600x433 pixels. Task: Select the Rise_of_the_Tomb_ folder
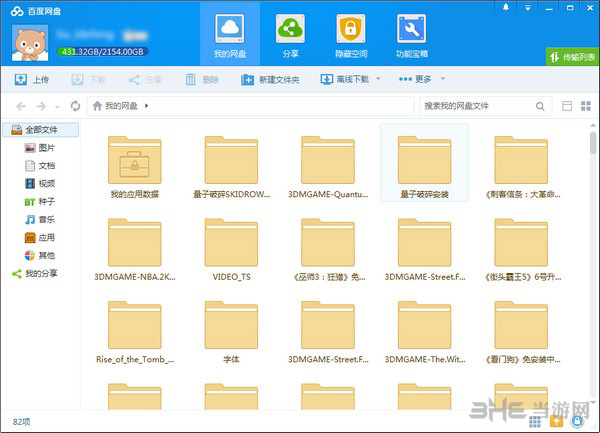click(x=135, y=332)
